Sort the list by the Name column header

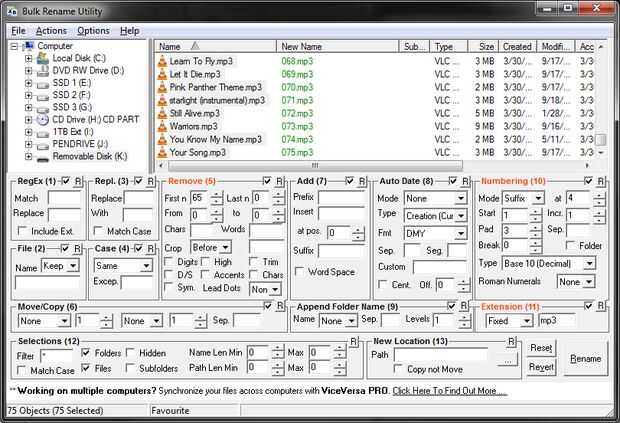[x=215, y=47]
